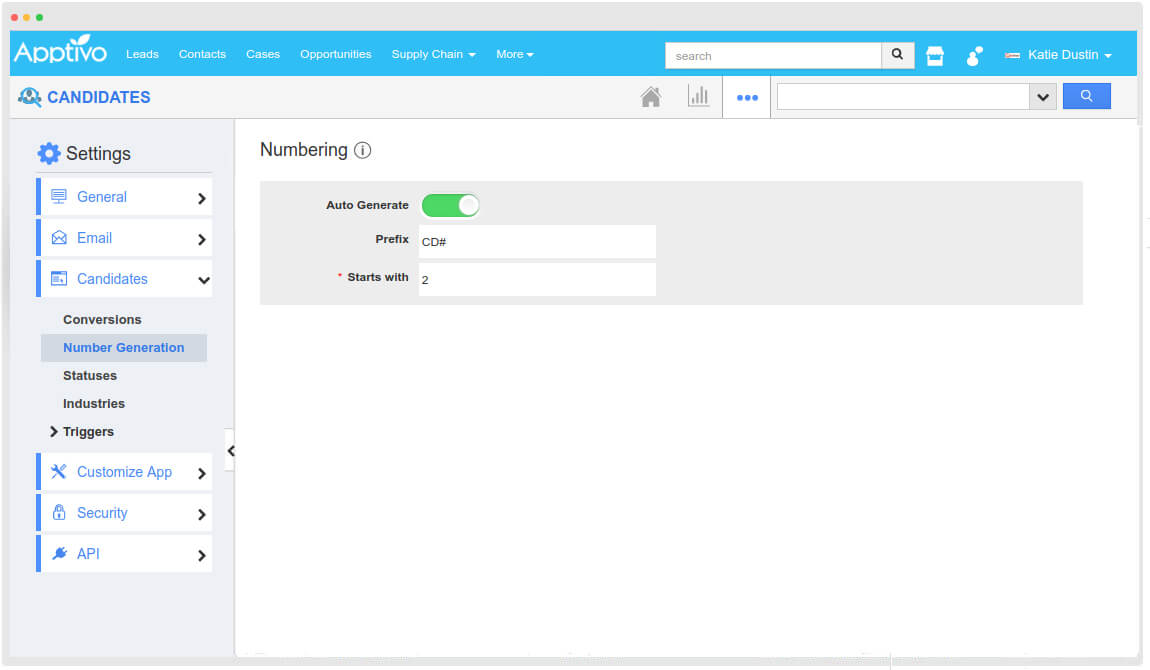1150x670 pixels.
Task: Switch to the Opportunities menu
Action: pos(335,54)
